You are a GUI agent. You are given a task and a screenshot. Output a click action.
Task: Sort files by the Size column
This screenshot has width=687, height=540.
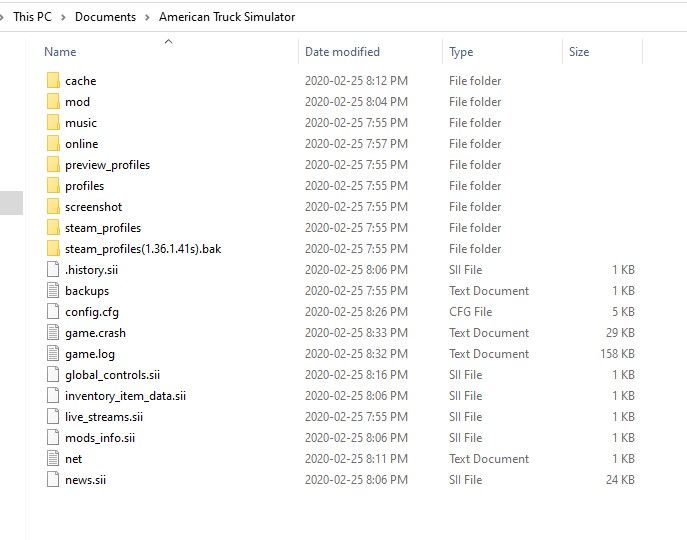(x=579, y=52)
